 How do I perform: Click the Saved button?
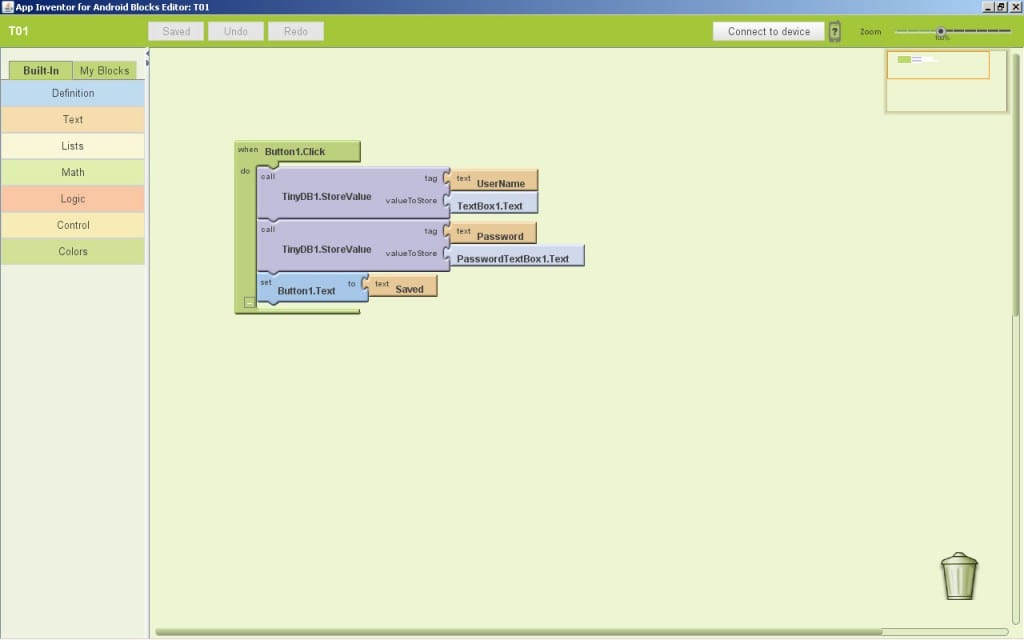point(176,31)
